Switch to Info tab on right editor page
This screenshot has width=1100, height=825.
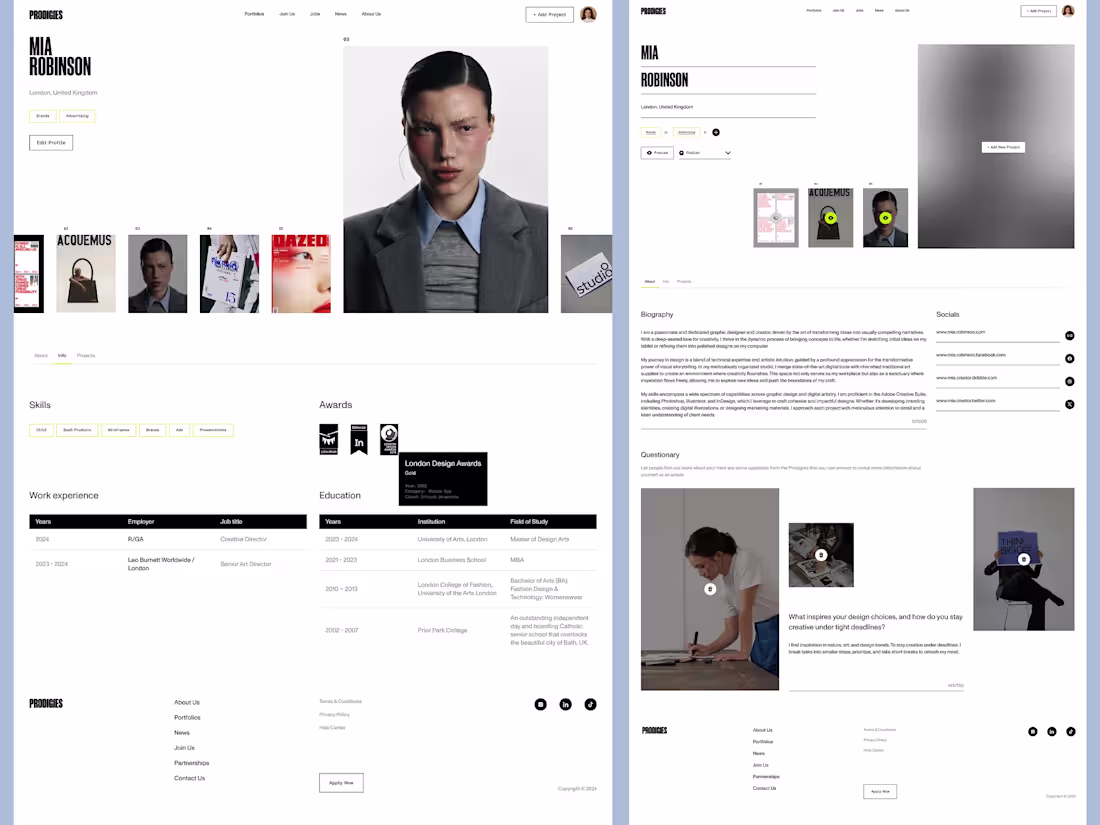coord(666,281)
